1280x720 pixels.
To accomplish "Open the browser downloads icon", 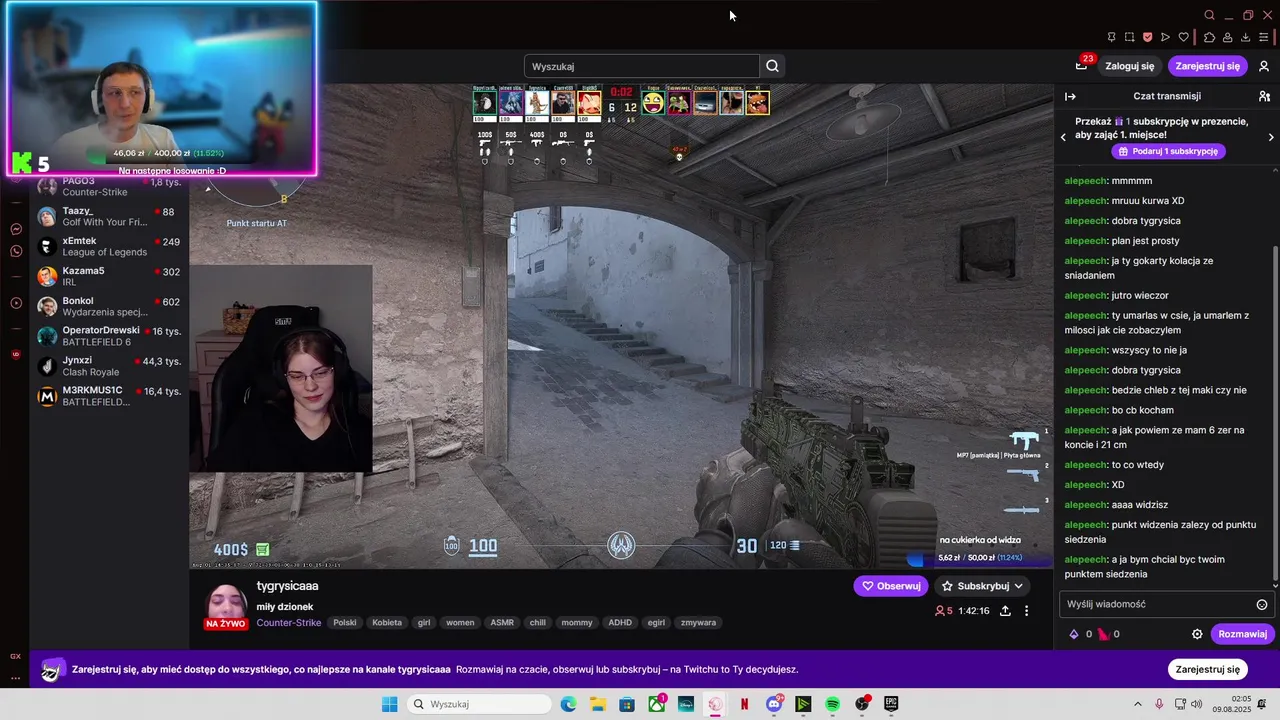I will 1245,37.
